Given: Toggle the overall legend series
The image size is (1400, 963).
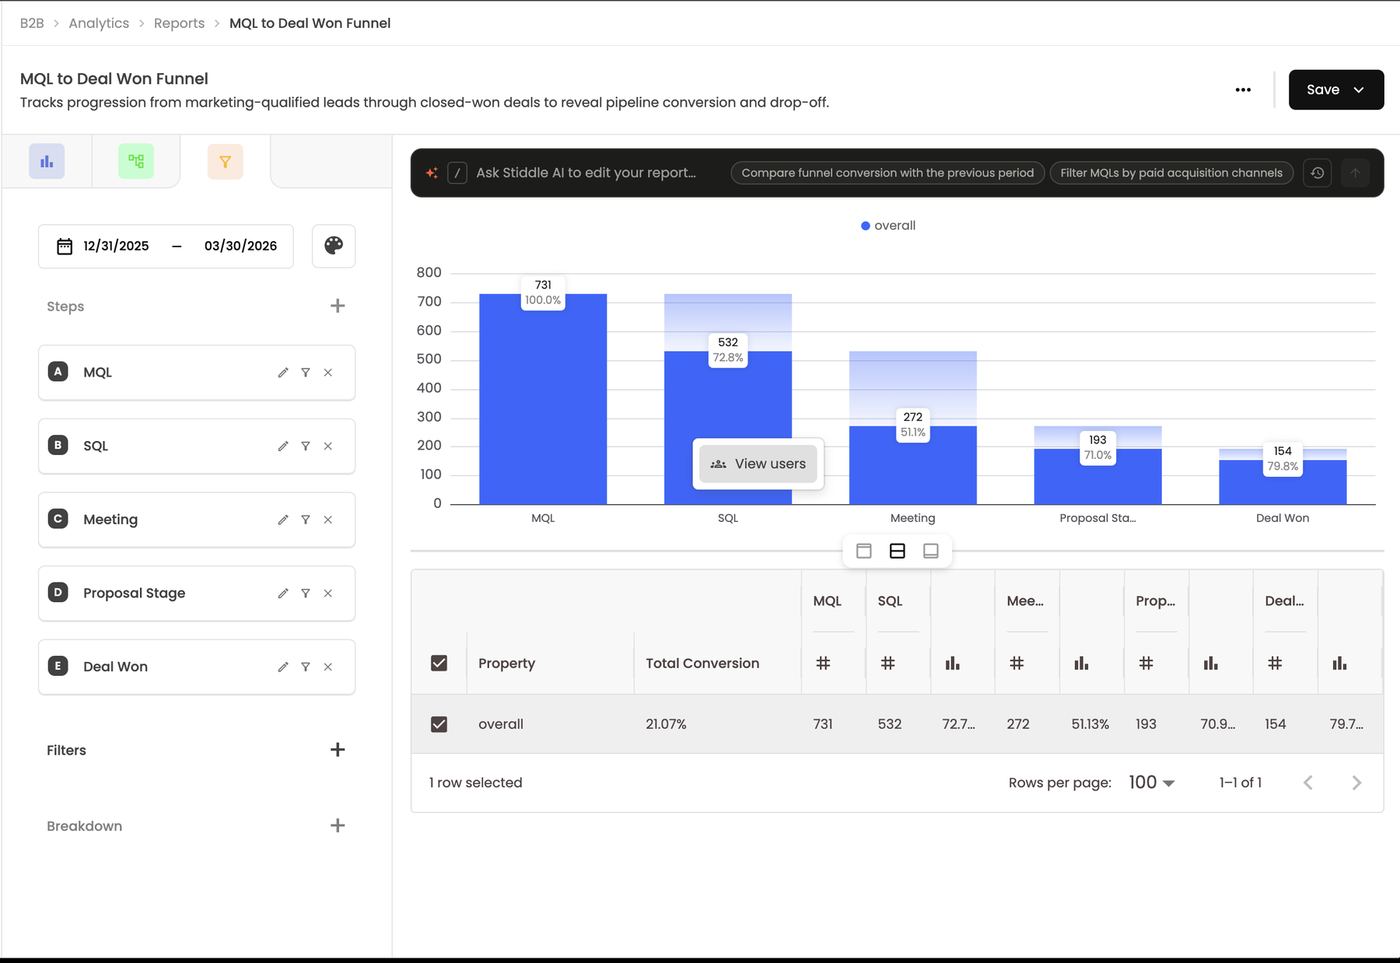Looking at the screenshot, I should tap(888, 226).
